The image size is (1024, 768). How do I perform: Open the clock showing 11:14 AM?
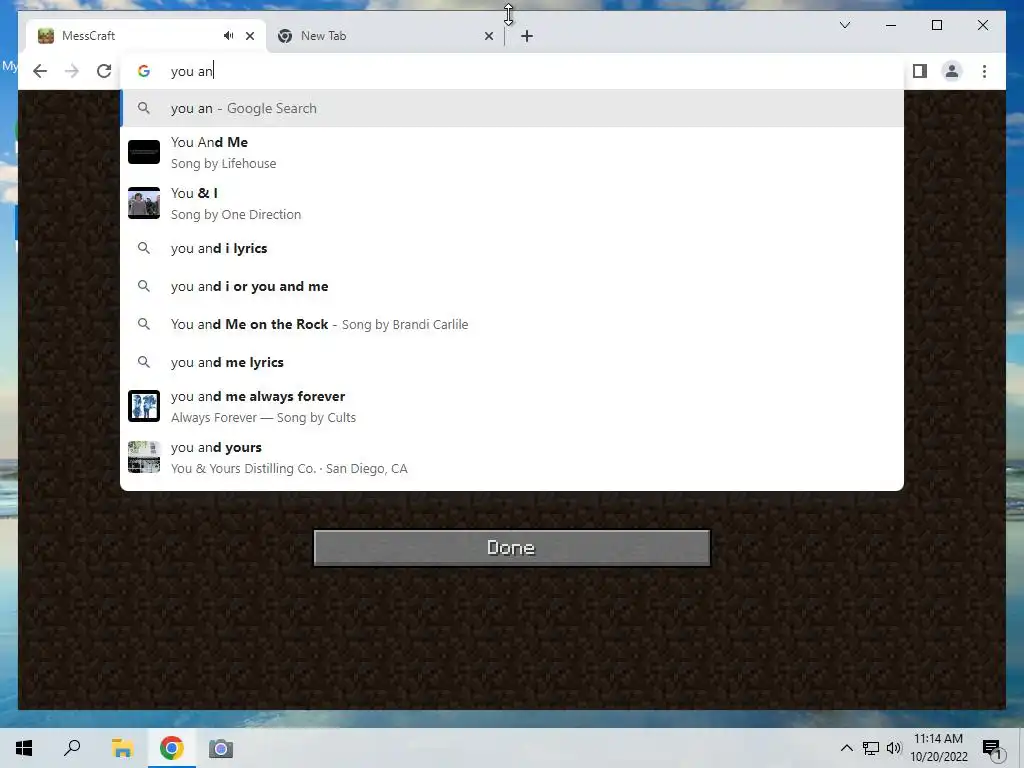pyautogui.click(x=938, y=748)
